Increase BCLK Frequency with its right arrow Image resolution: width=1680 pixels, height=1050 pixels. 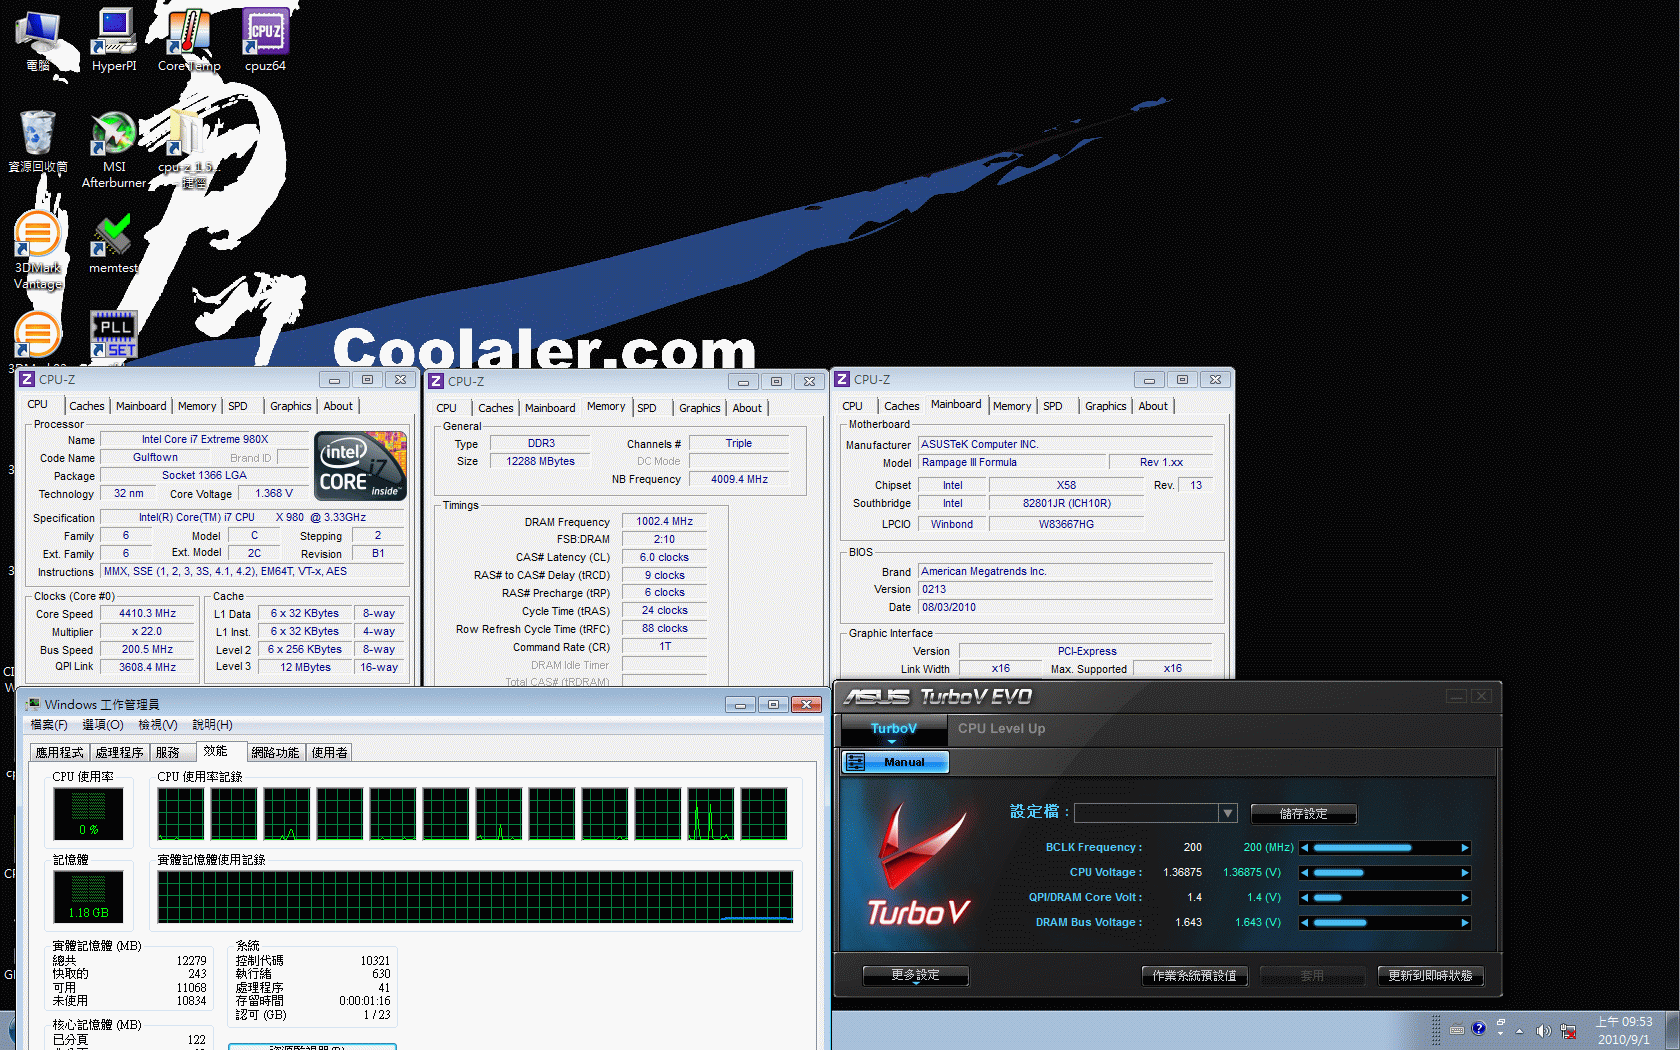[x=1465, y=848]
